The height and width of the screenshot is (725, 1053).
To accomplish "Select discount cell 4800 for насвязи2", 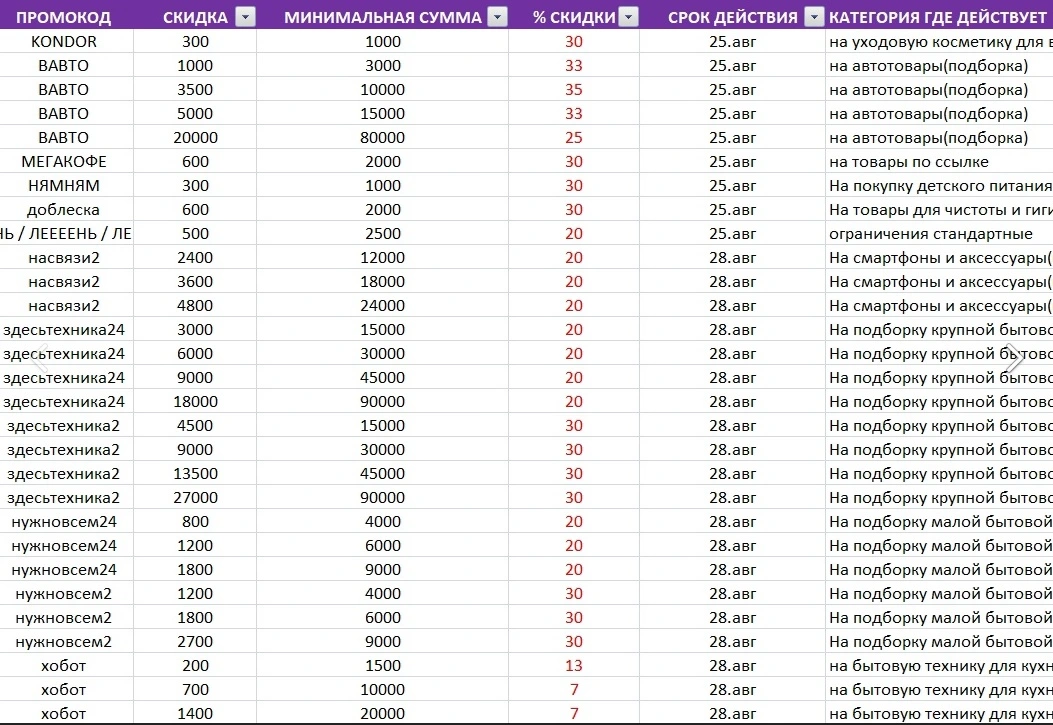I will [195, 306].
